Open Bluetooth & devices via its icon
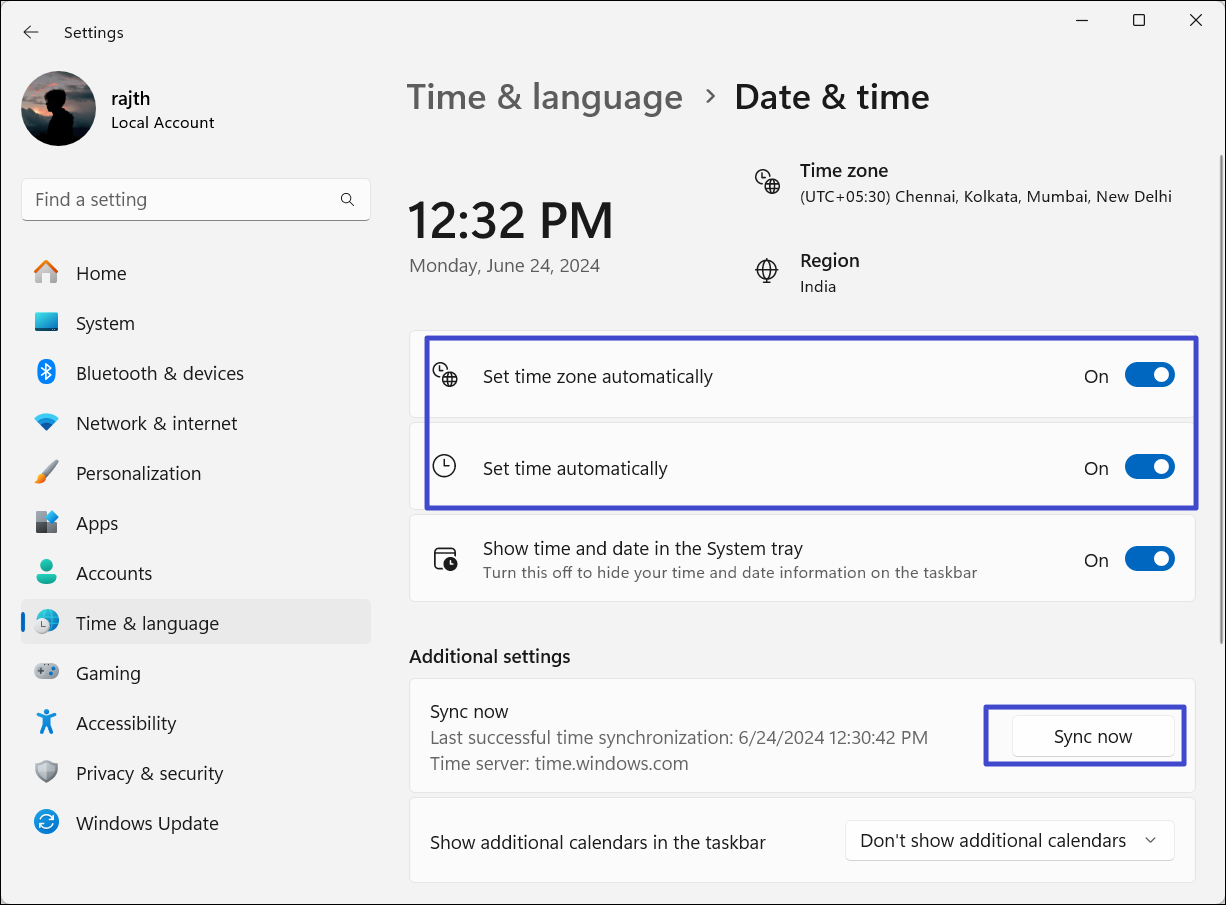The width and height of the screenshot is (1226, 905). tap(46, 373)
